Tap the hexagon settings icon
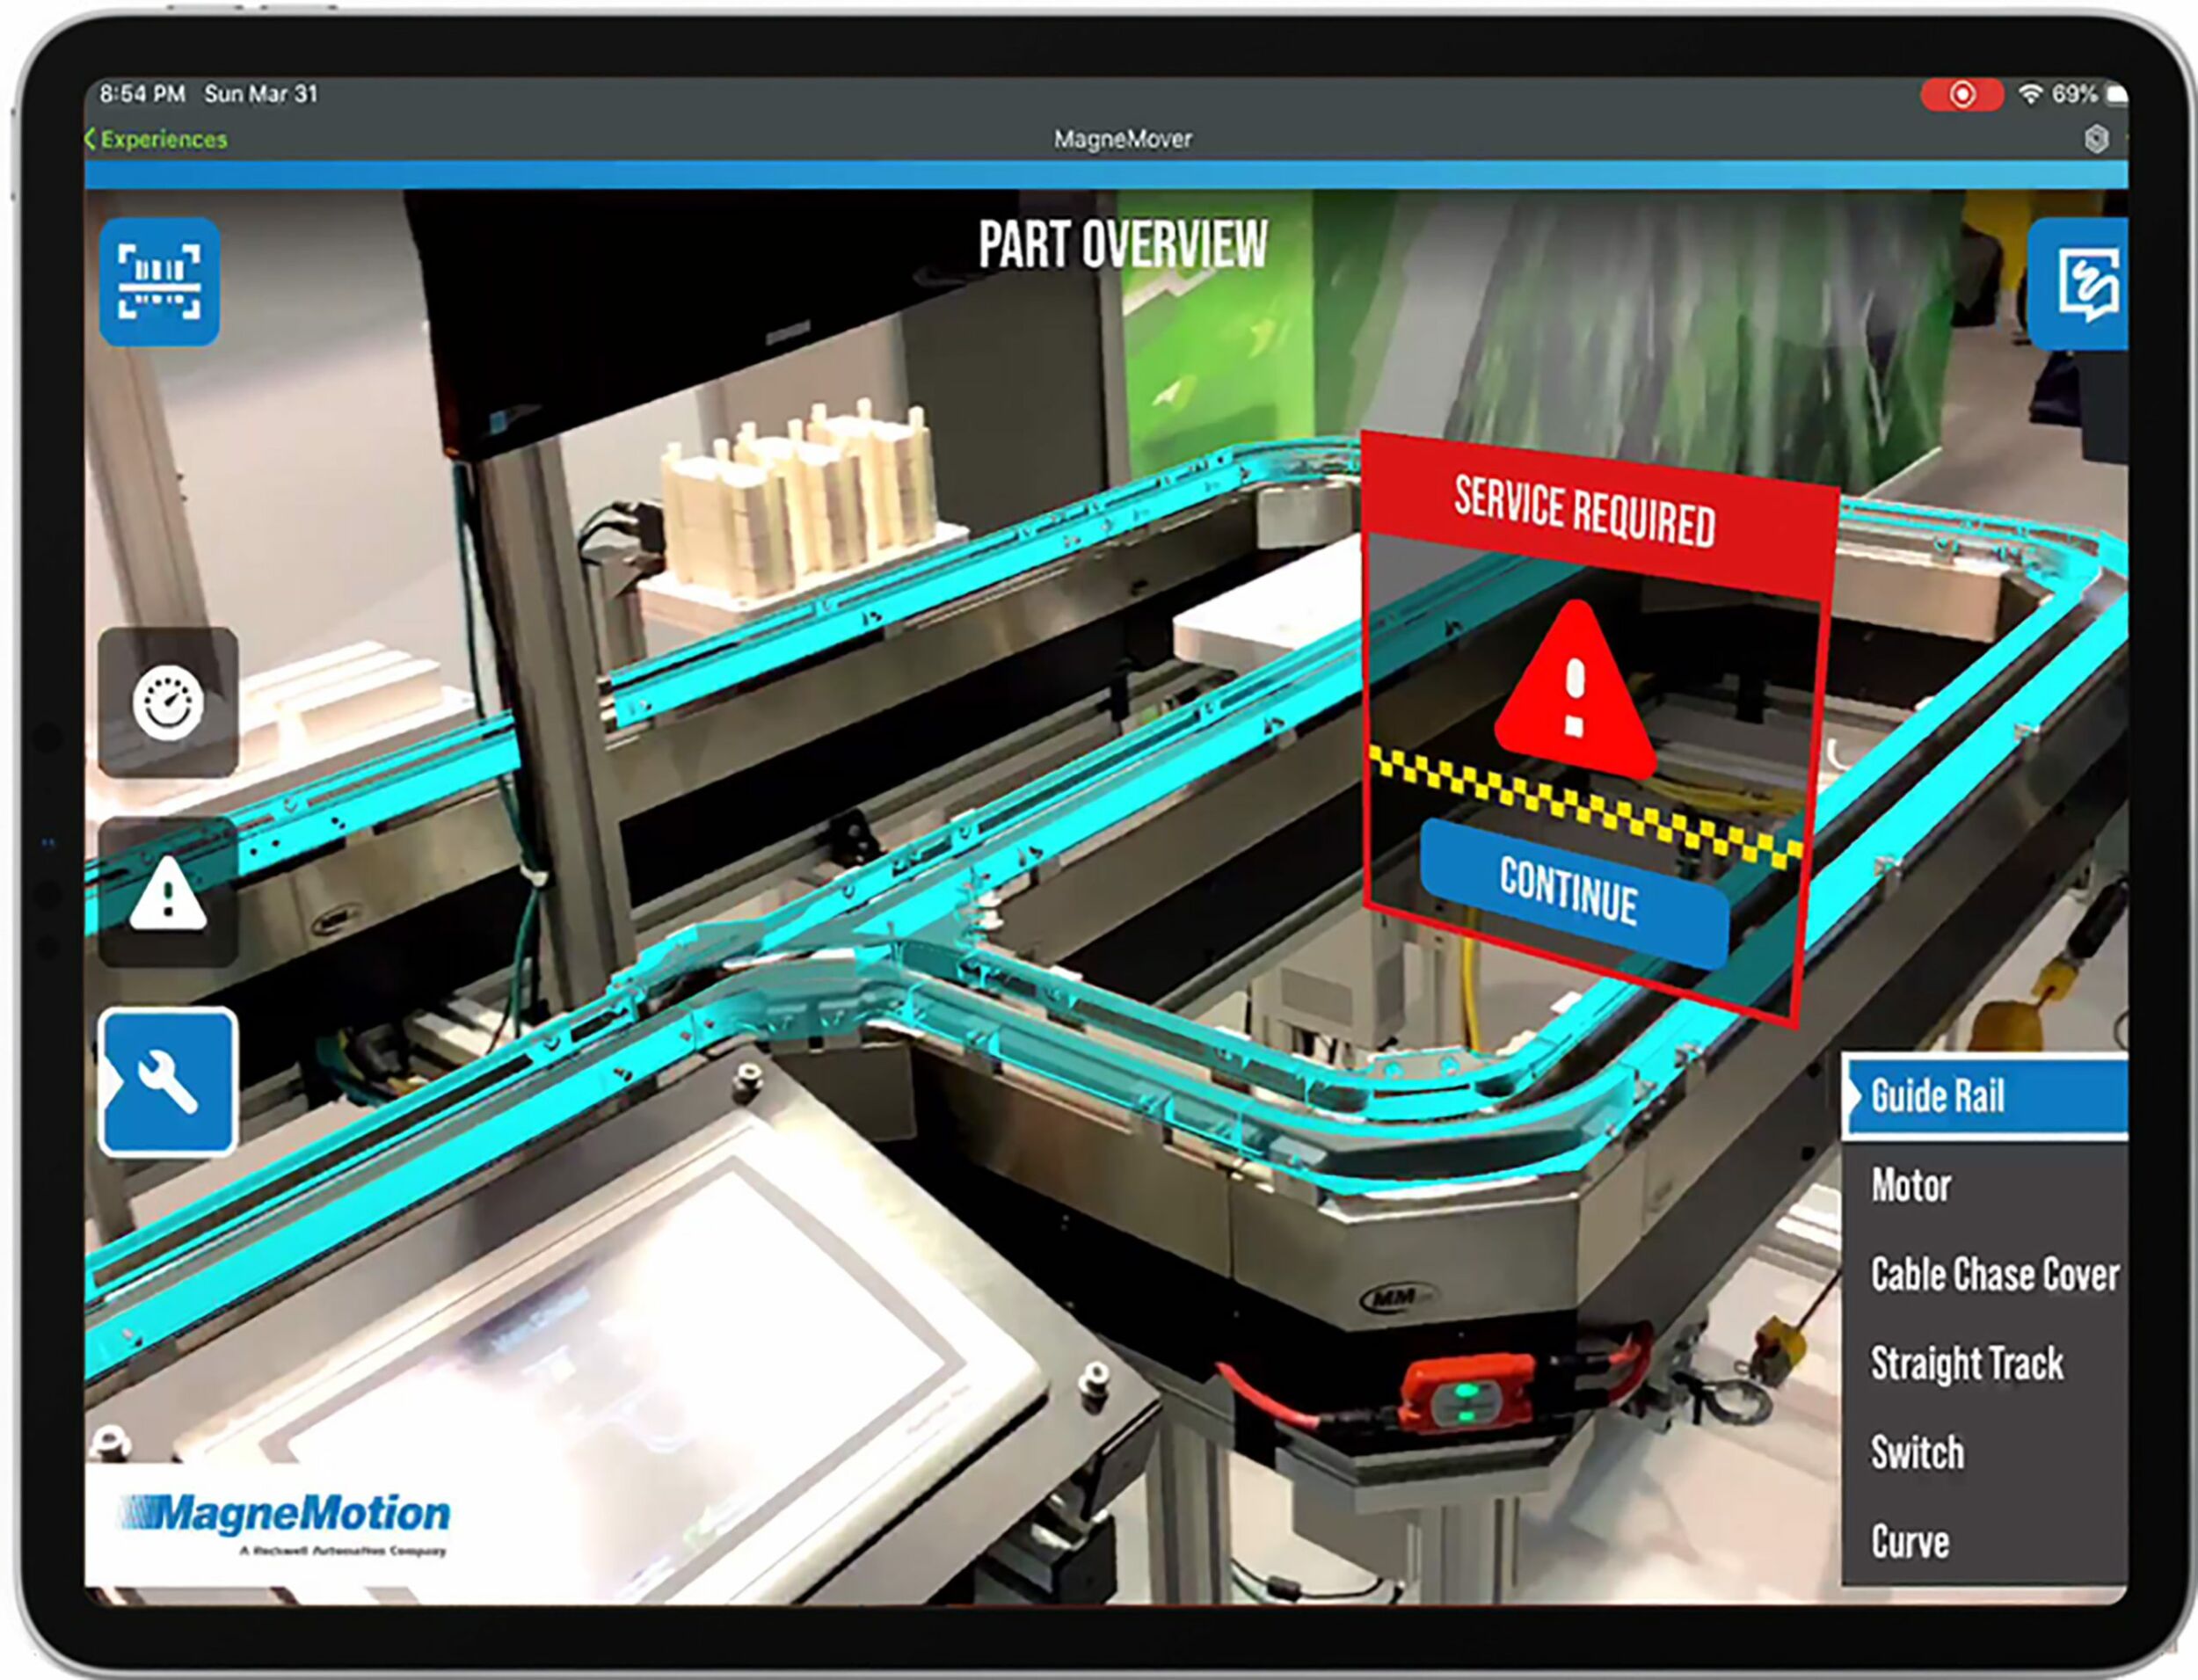The height and width of the screenshot is (1680, 2198). click(2096, 139)
